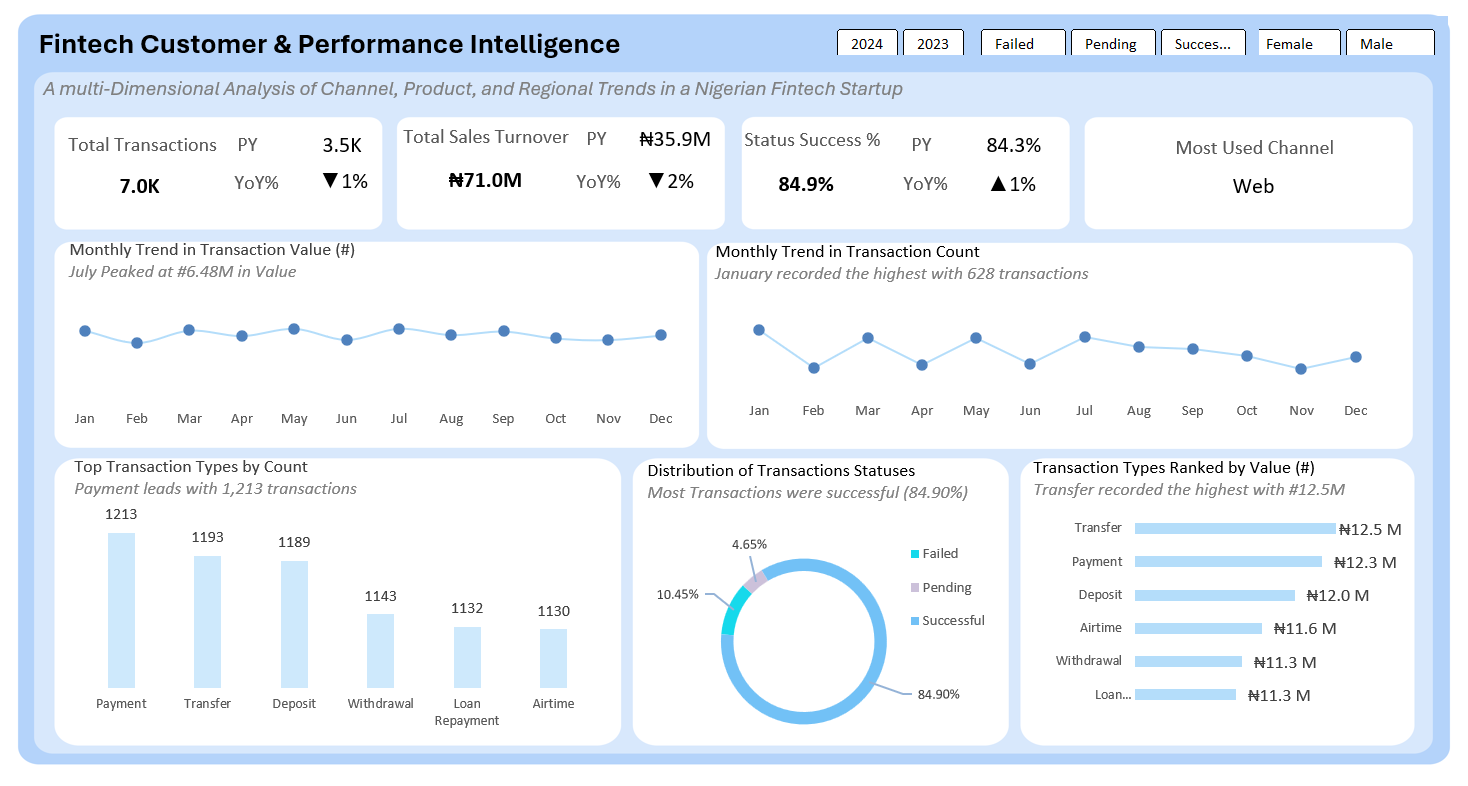Click the Successful legend color swatch

pos(914,621)
